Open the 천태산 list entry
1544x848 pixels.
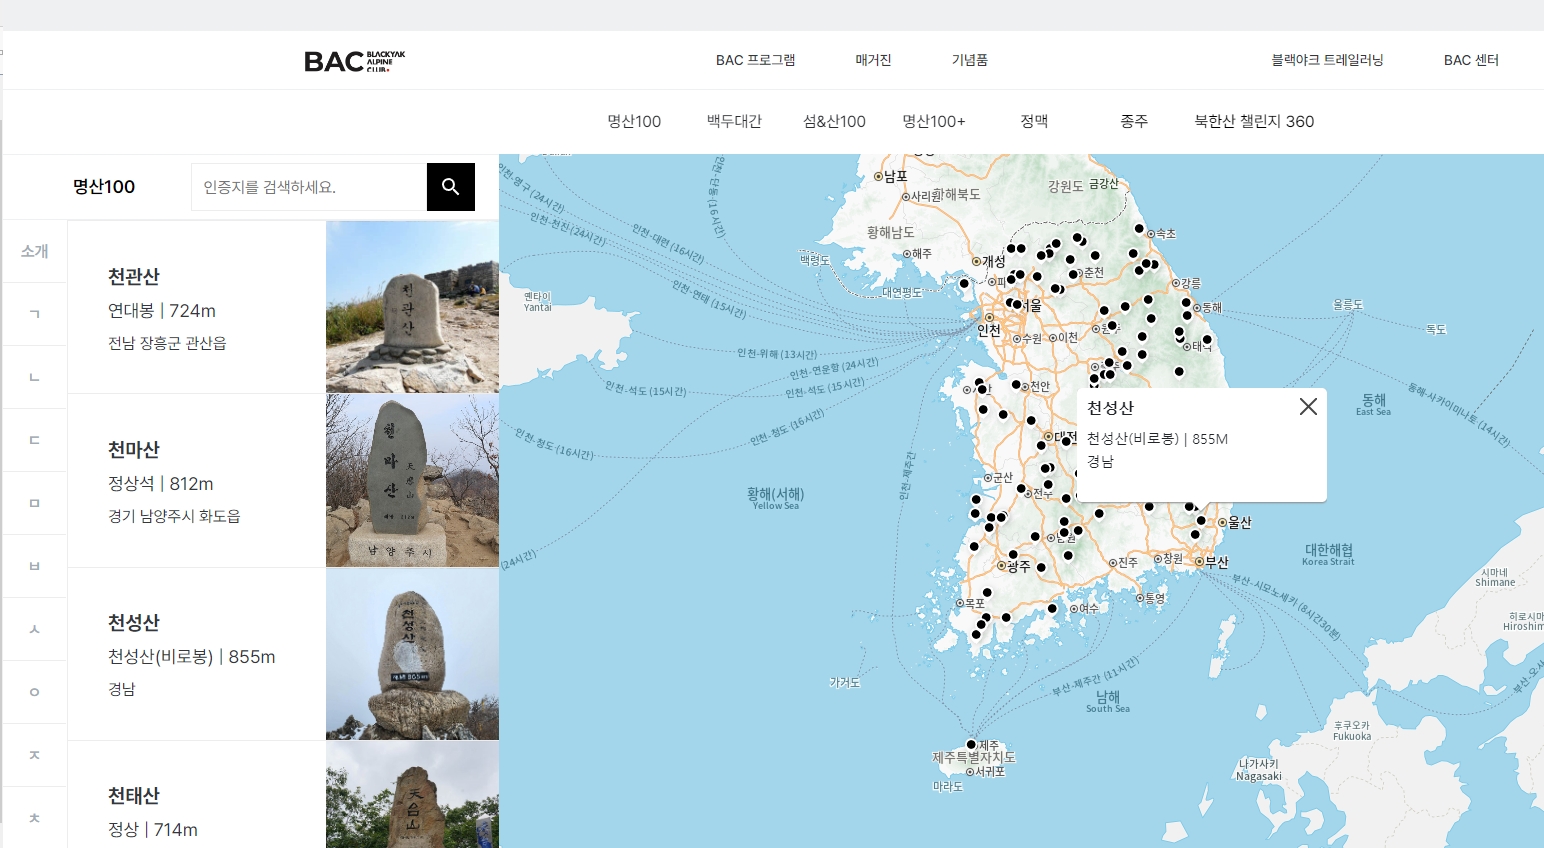[x=283, y=795]
